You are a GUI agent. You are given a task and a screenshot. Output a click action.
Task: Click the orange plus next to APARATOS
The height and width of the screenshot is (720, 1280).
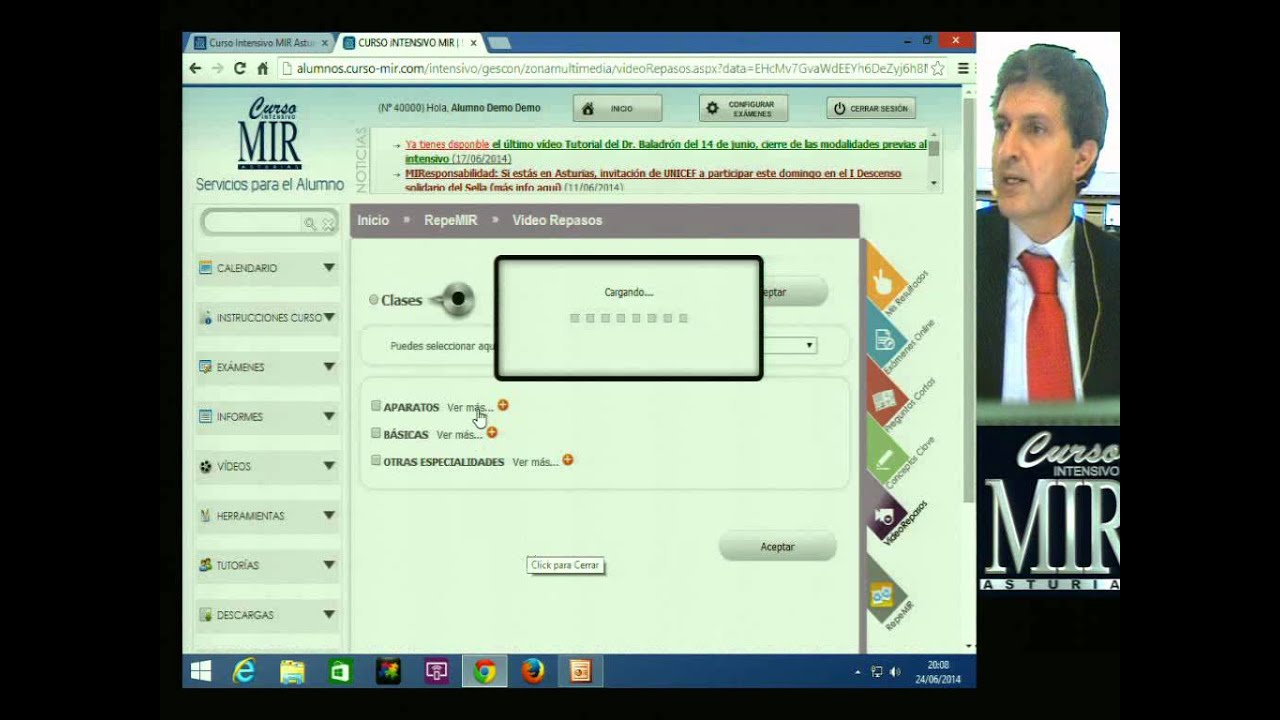[x=503, y=405]
